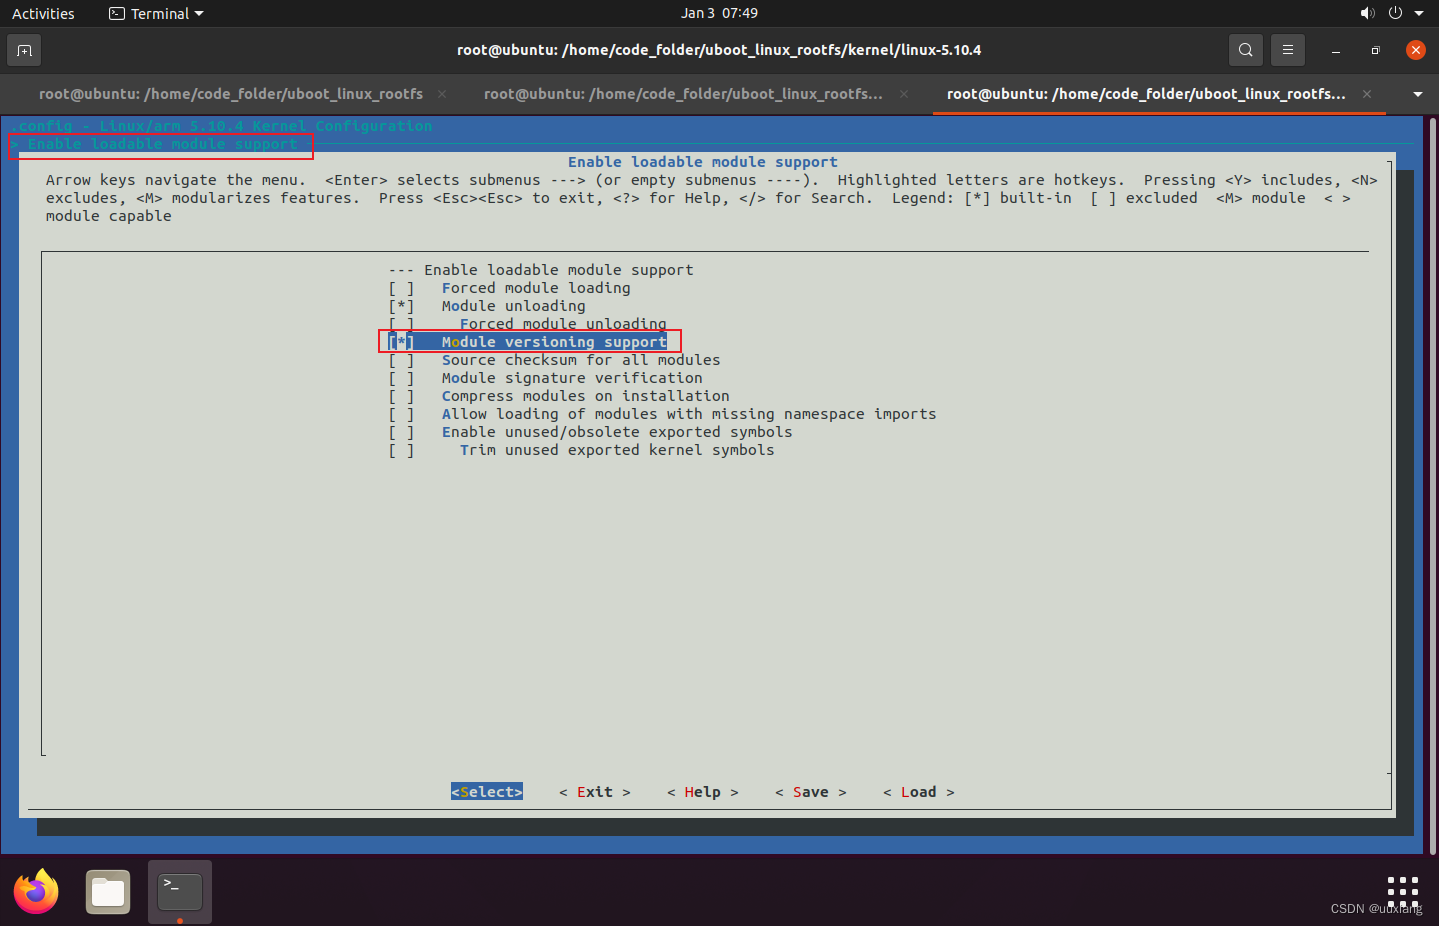Click the < Help > button
Image resolution: width=1439 pixels, height=926 pixels.
pos(703,792)
